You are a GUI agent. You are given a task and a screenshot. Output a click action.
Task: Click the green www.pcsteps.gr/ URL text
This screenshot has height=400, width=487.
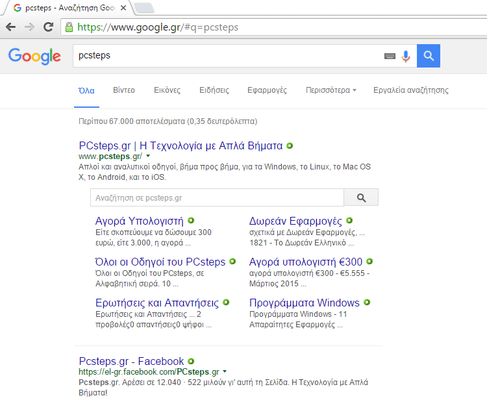pos(110,156)
